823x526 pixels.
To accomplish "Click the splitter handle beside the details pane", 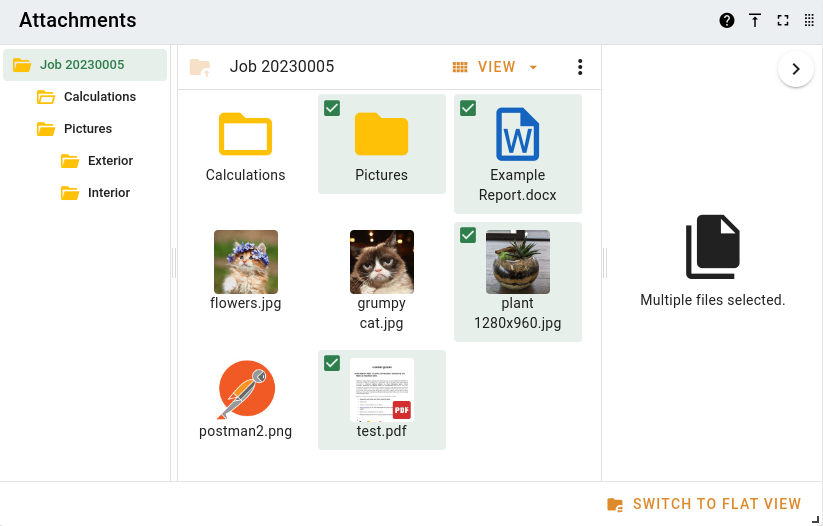I will tap(605, 263).
